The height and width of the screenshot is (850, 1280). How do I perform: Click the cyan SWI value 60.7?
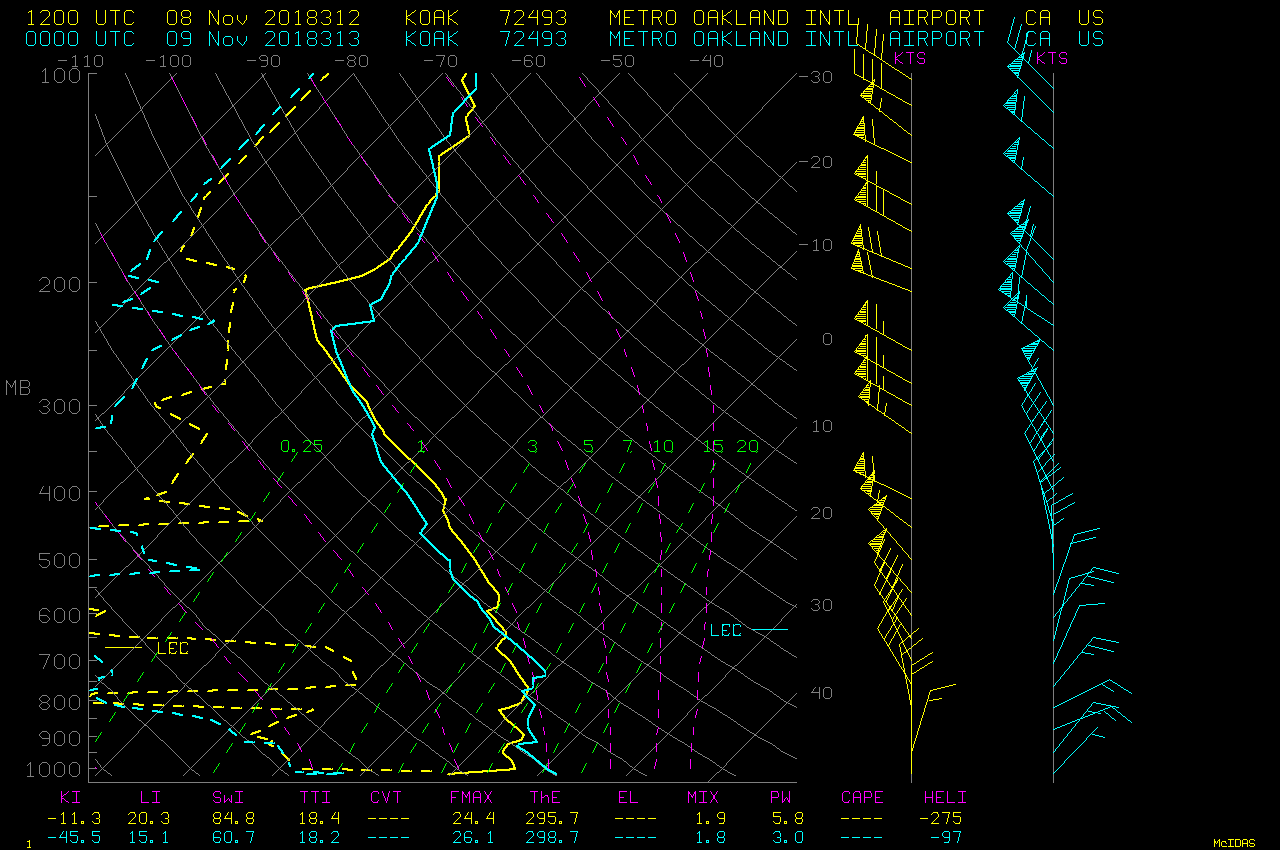pyautogui.click(x=233, y=837)
